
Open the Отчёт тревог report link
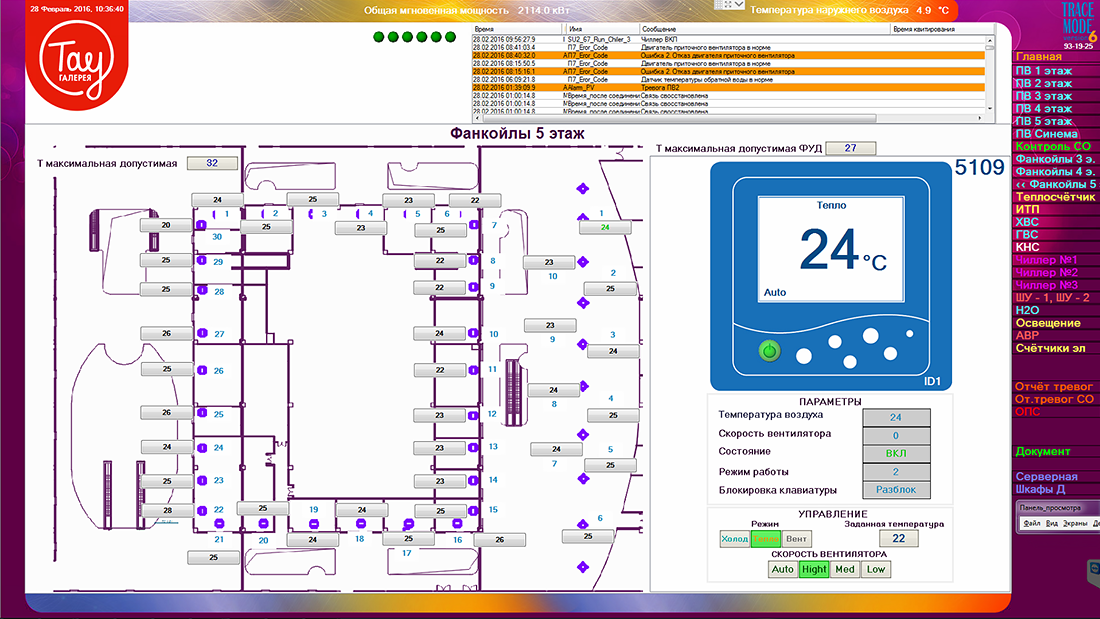tap(1053, 386)
